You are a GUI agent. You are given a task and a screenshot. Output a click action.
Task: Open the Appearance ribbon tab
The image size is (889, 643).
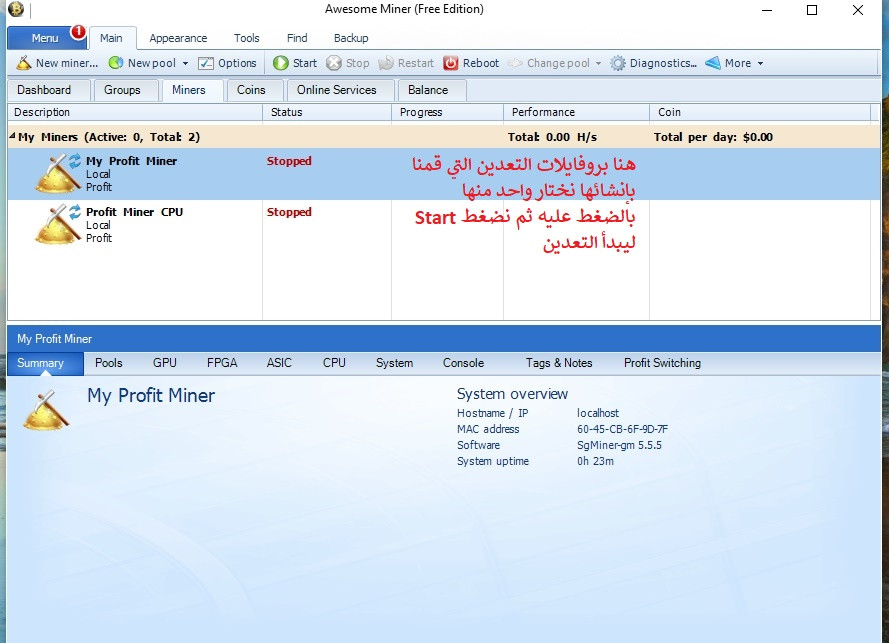point(178,38)
